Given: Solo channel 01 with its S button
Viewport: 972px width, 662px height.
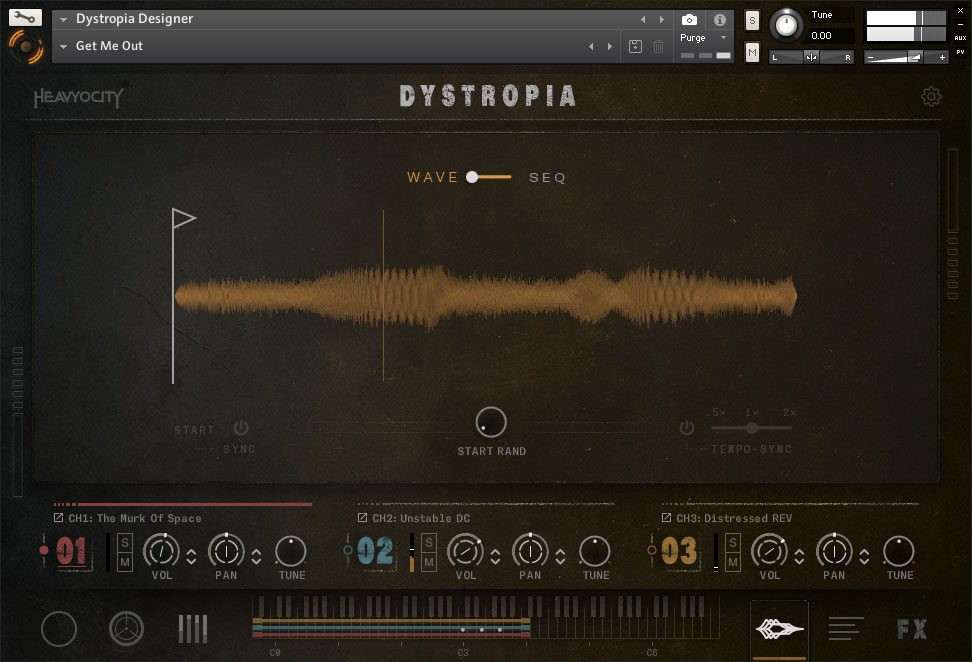Looking at the screenshot, I should 125,542.
